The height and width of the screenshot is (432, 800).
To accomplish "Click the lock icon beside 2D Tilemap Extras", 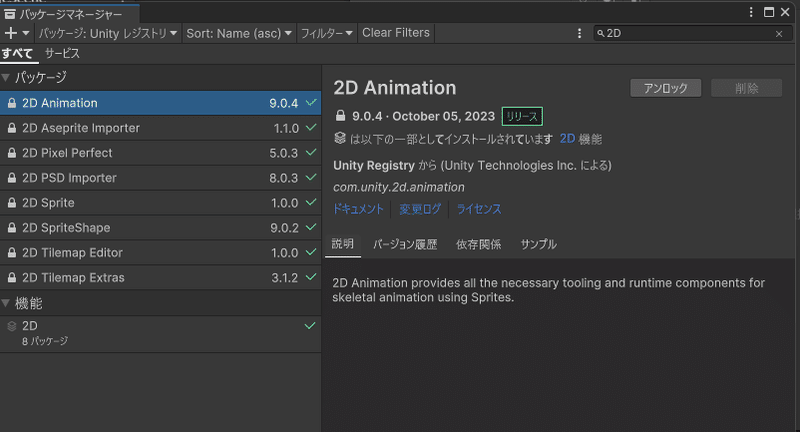I will click(x=12, y=277).
